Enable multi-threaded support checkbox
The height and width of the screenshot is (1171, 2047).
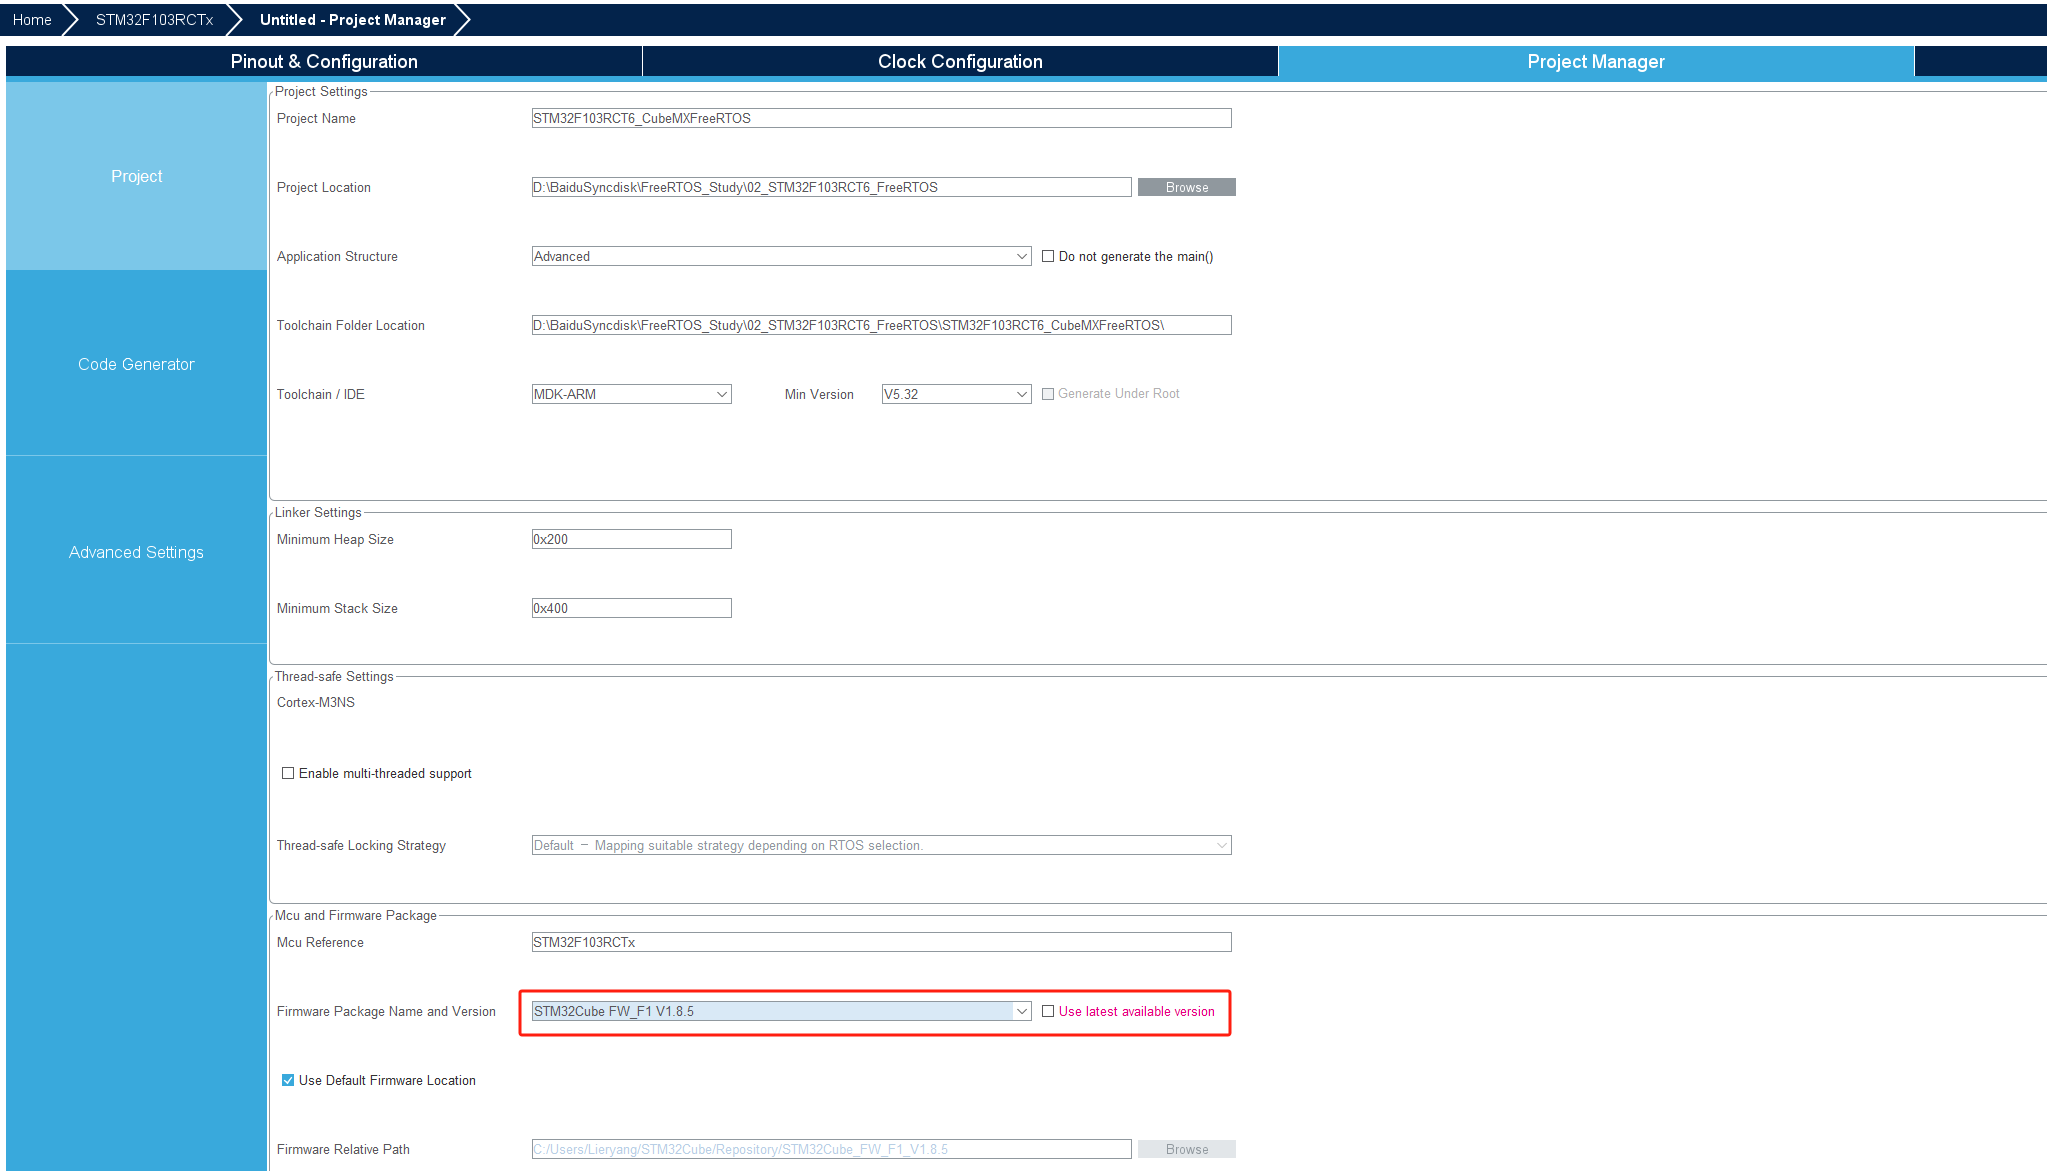point(288,773)
